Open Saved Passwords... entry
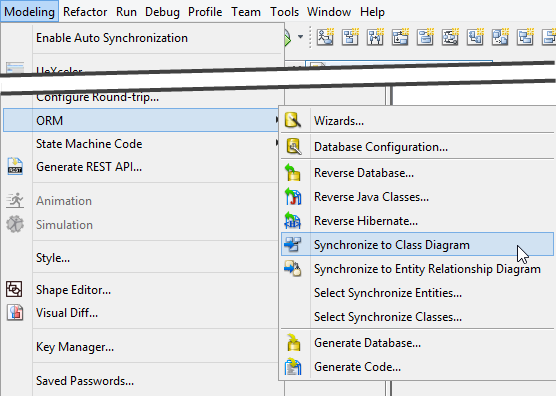The image size is (556, 396). click(x=85, y=381)
